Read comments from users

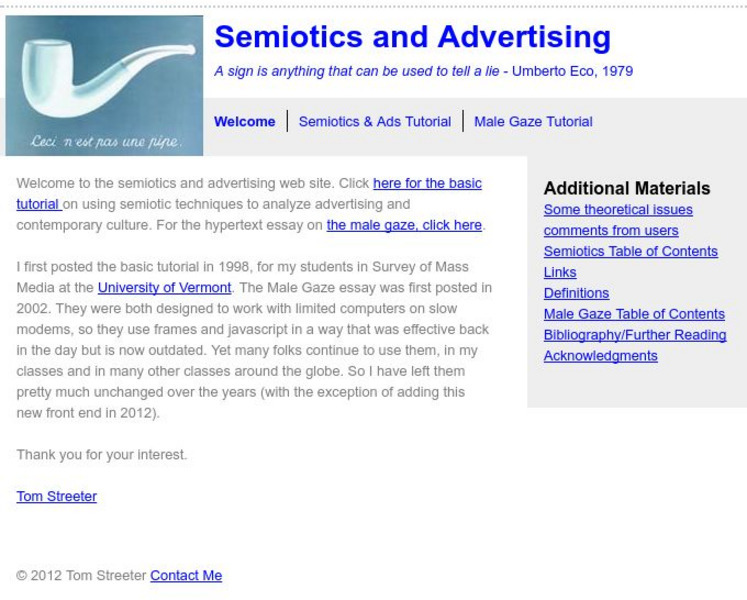(x=611, y=231)
